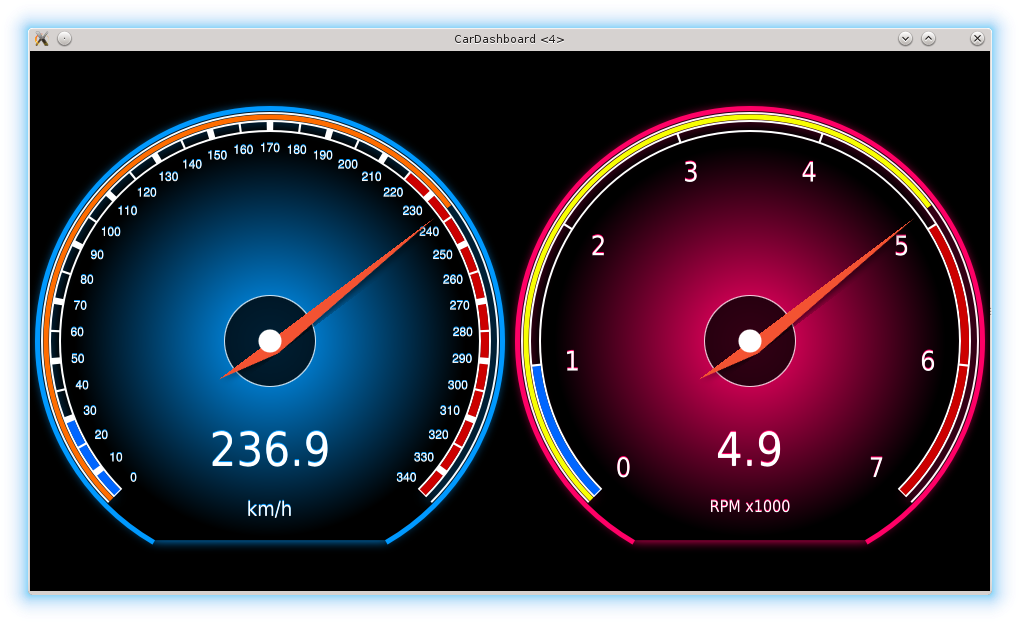Click the number 0 on the tachometer

[x=623, y=468]
